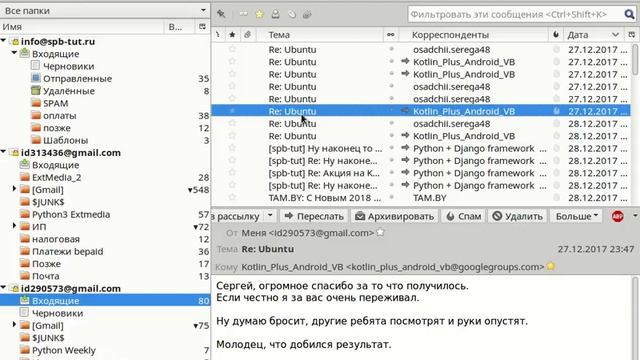Filter messages that have tags
The image size is (640, 360).
291,14
